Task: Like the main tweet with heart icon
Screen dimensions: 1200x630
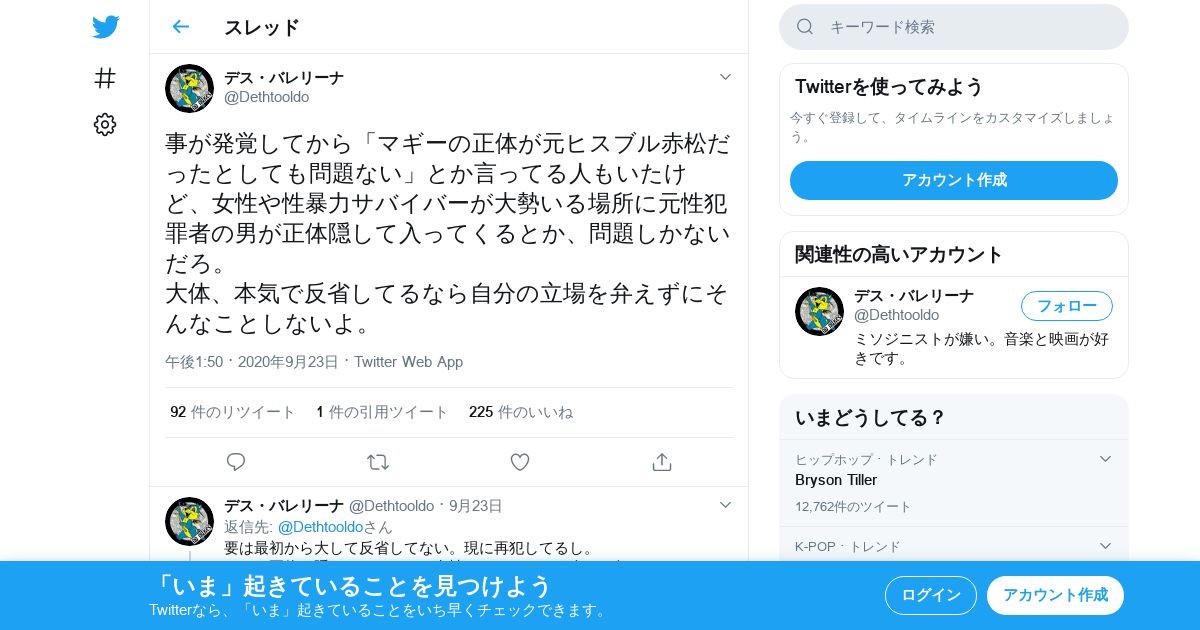Action: (520, 462)
